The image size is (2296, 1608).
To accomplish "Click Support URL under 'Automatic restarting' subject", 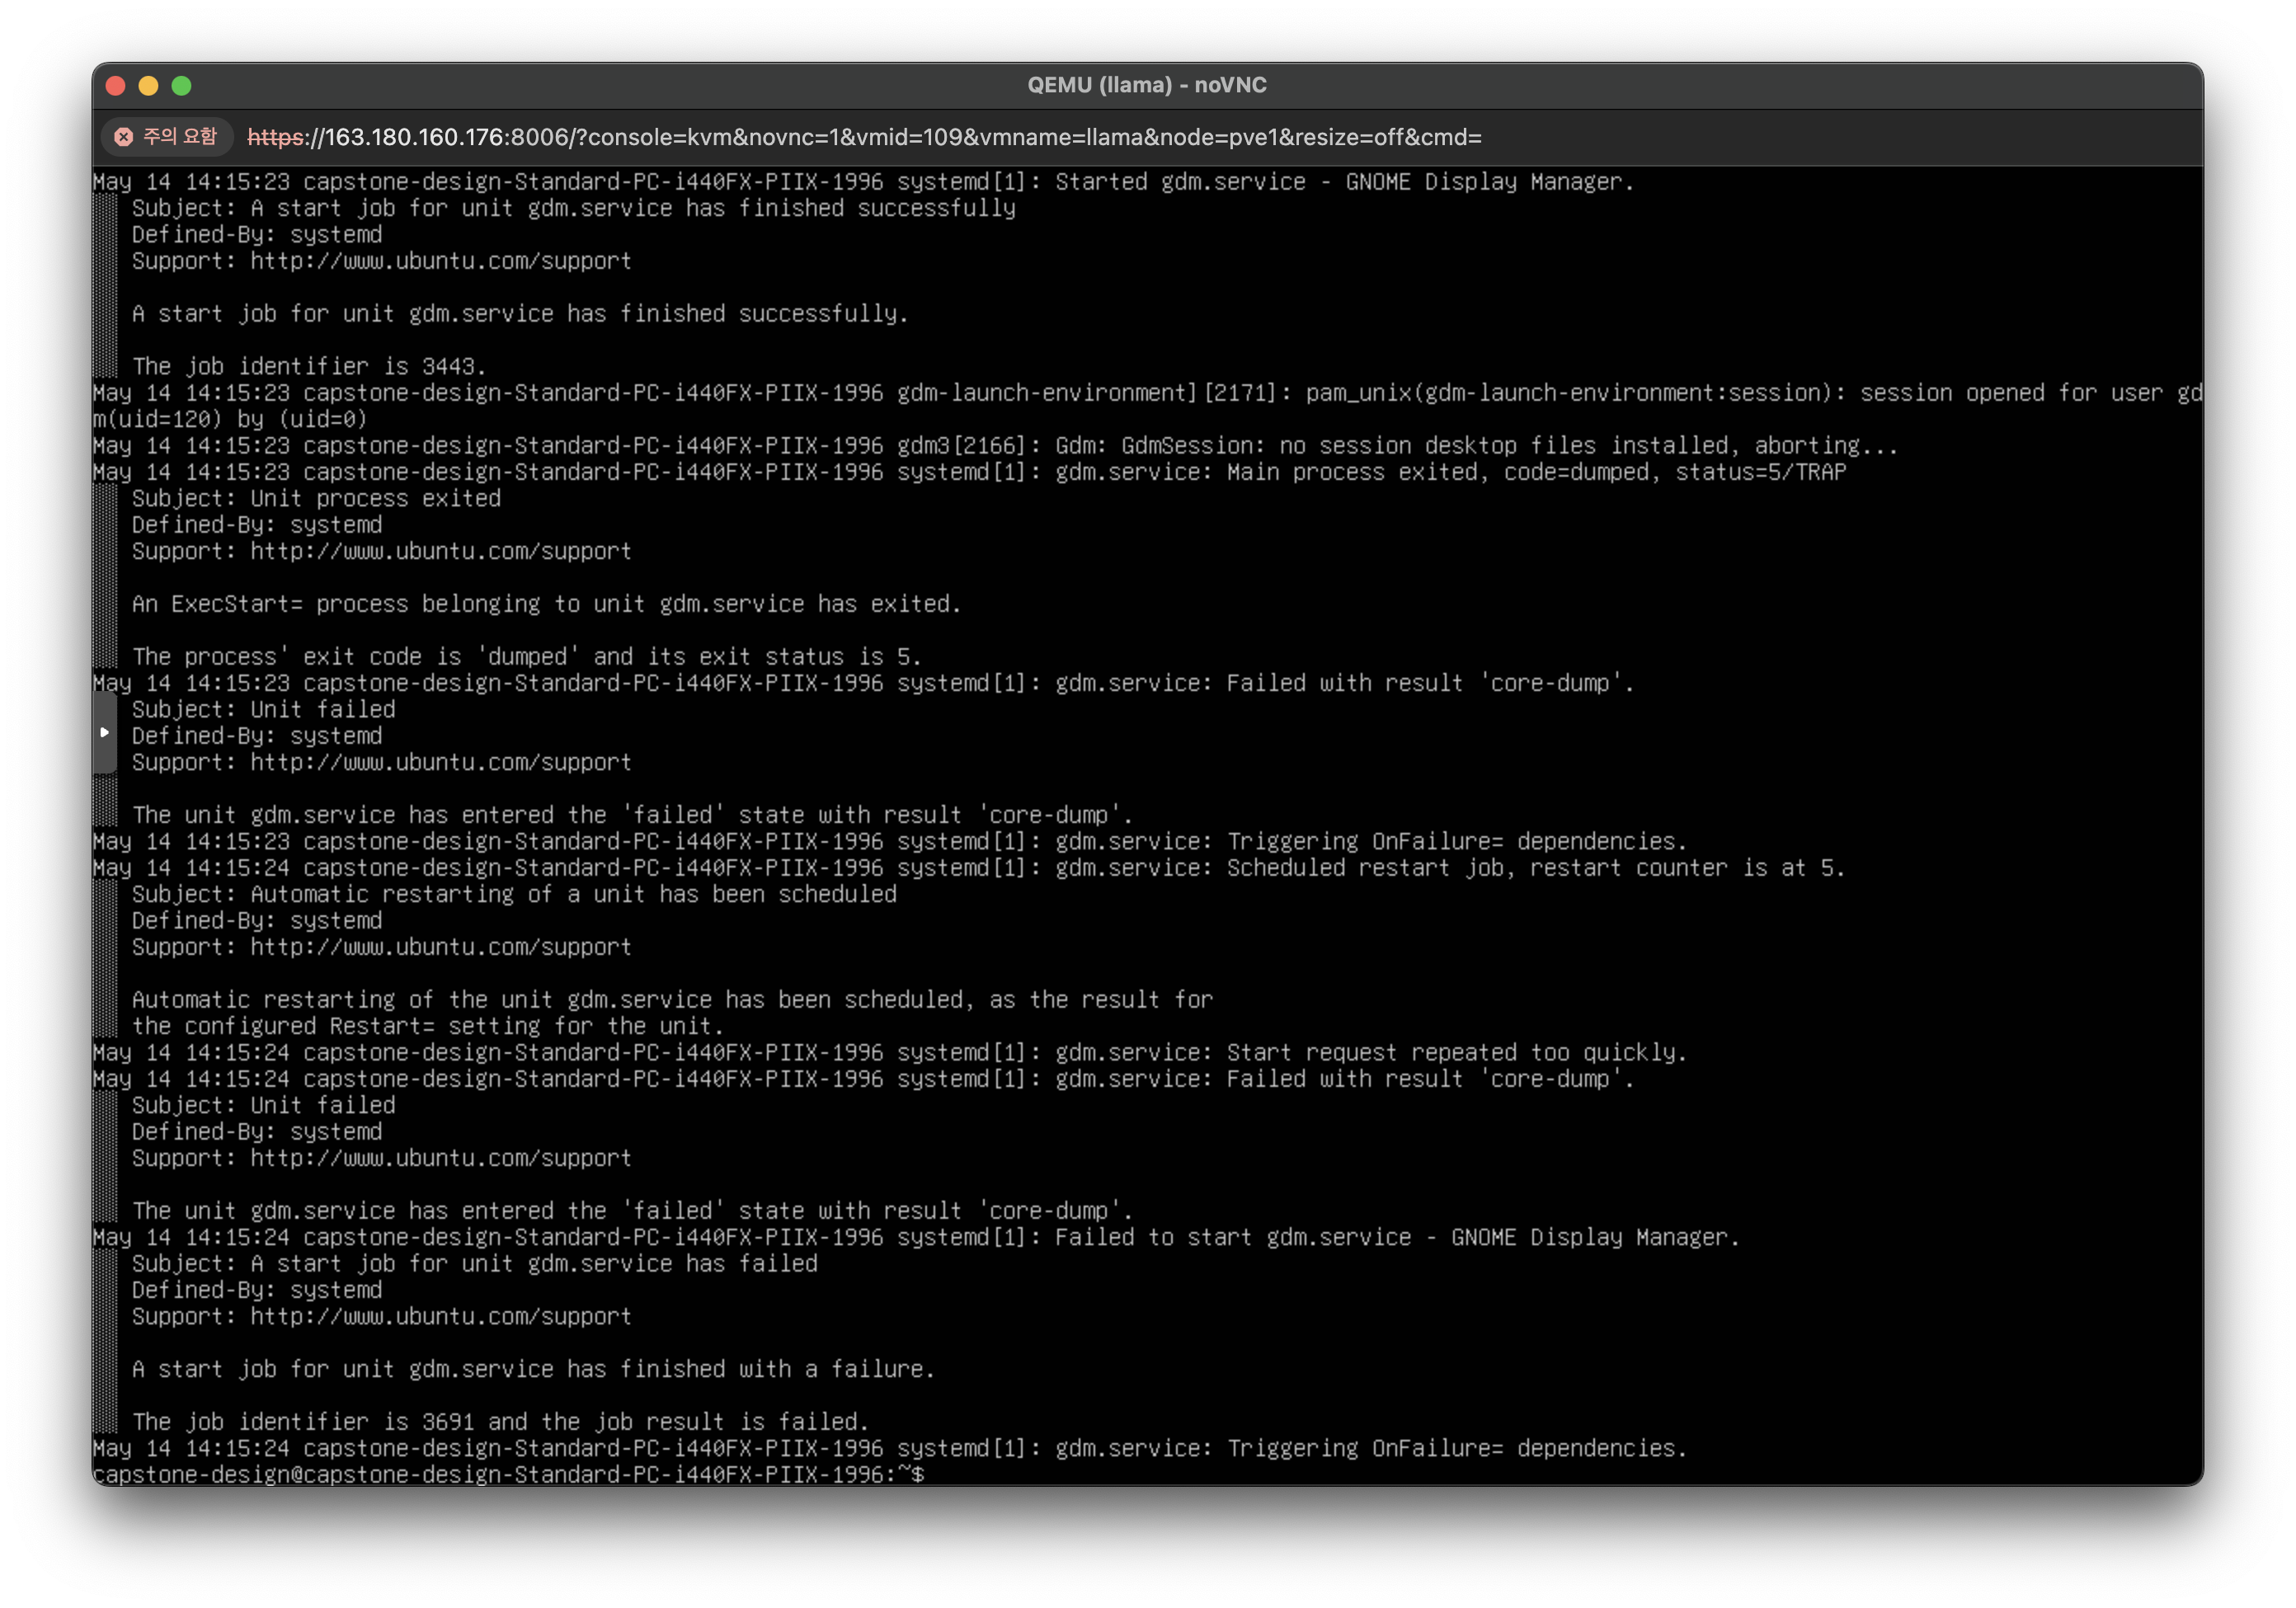I will point(440,947).
